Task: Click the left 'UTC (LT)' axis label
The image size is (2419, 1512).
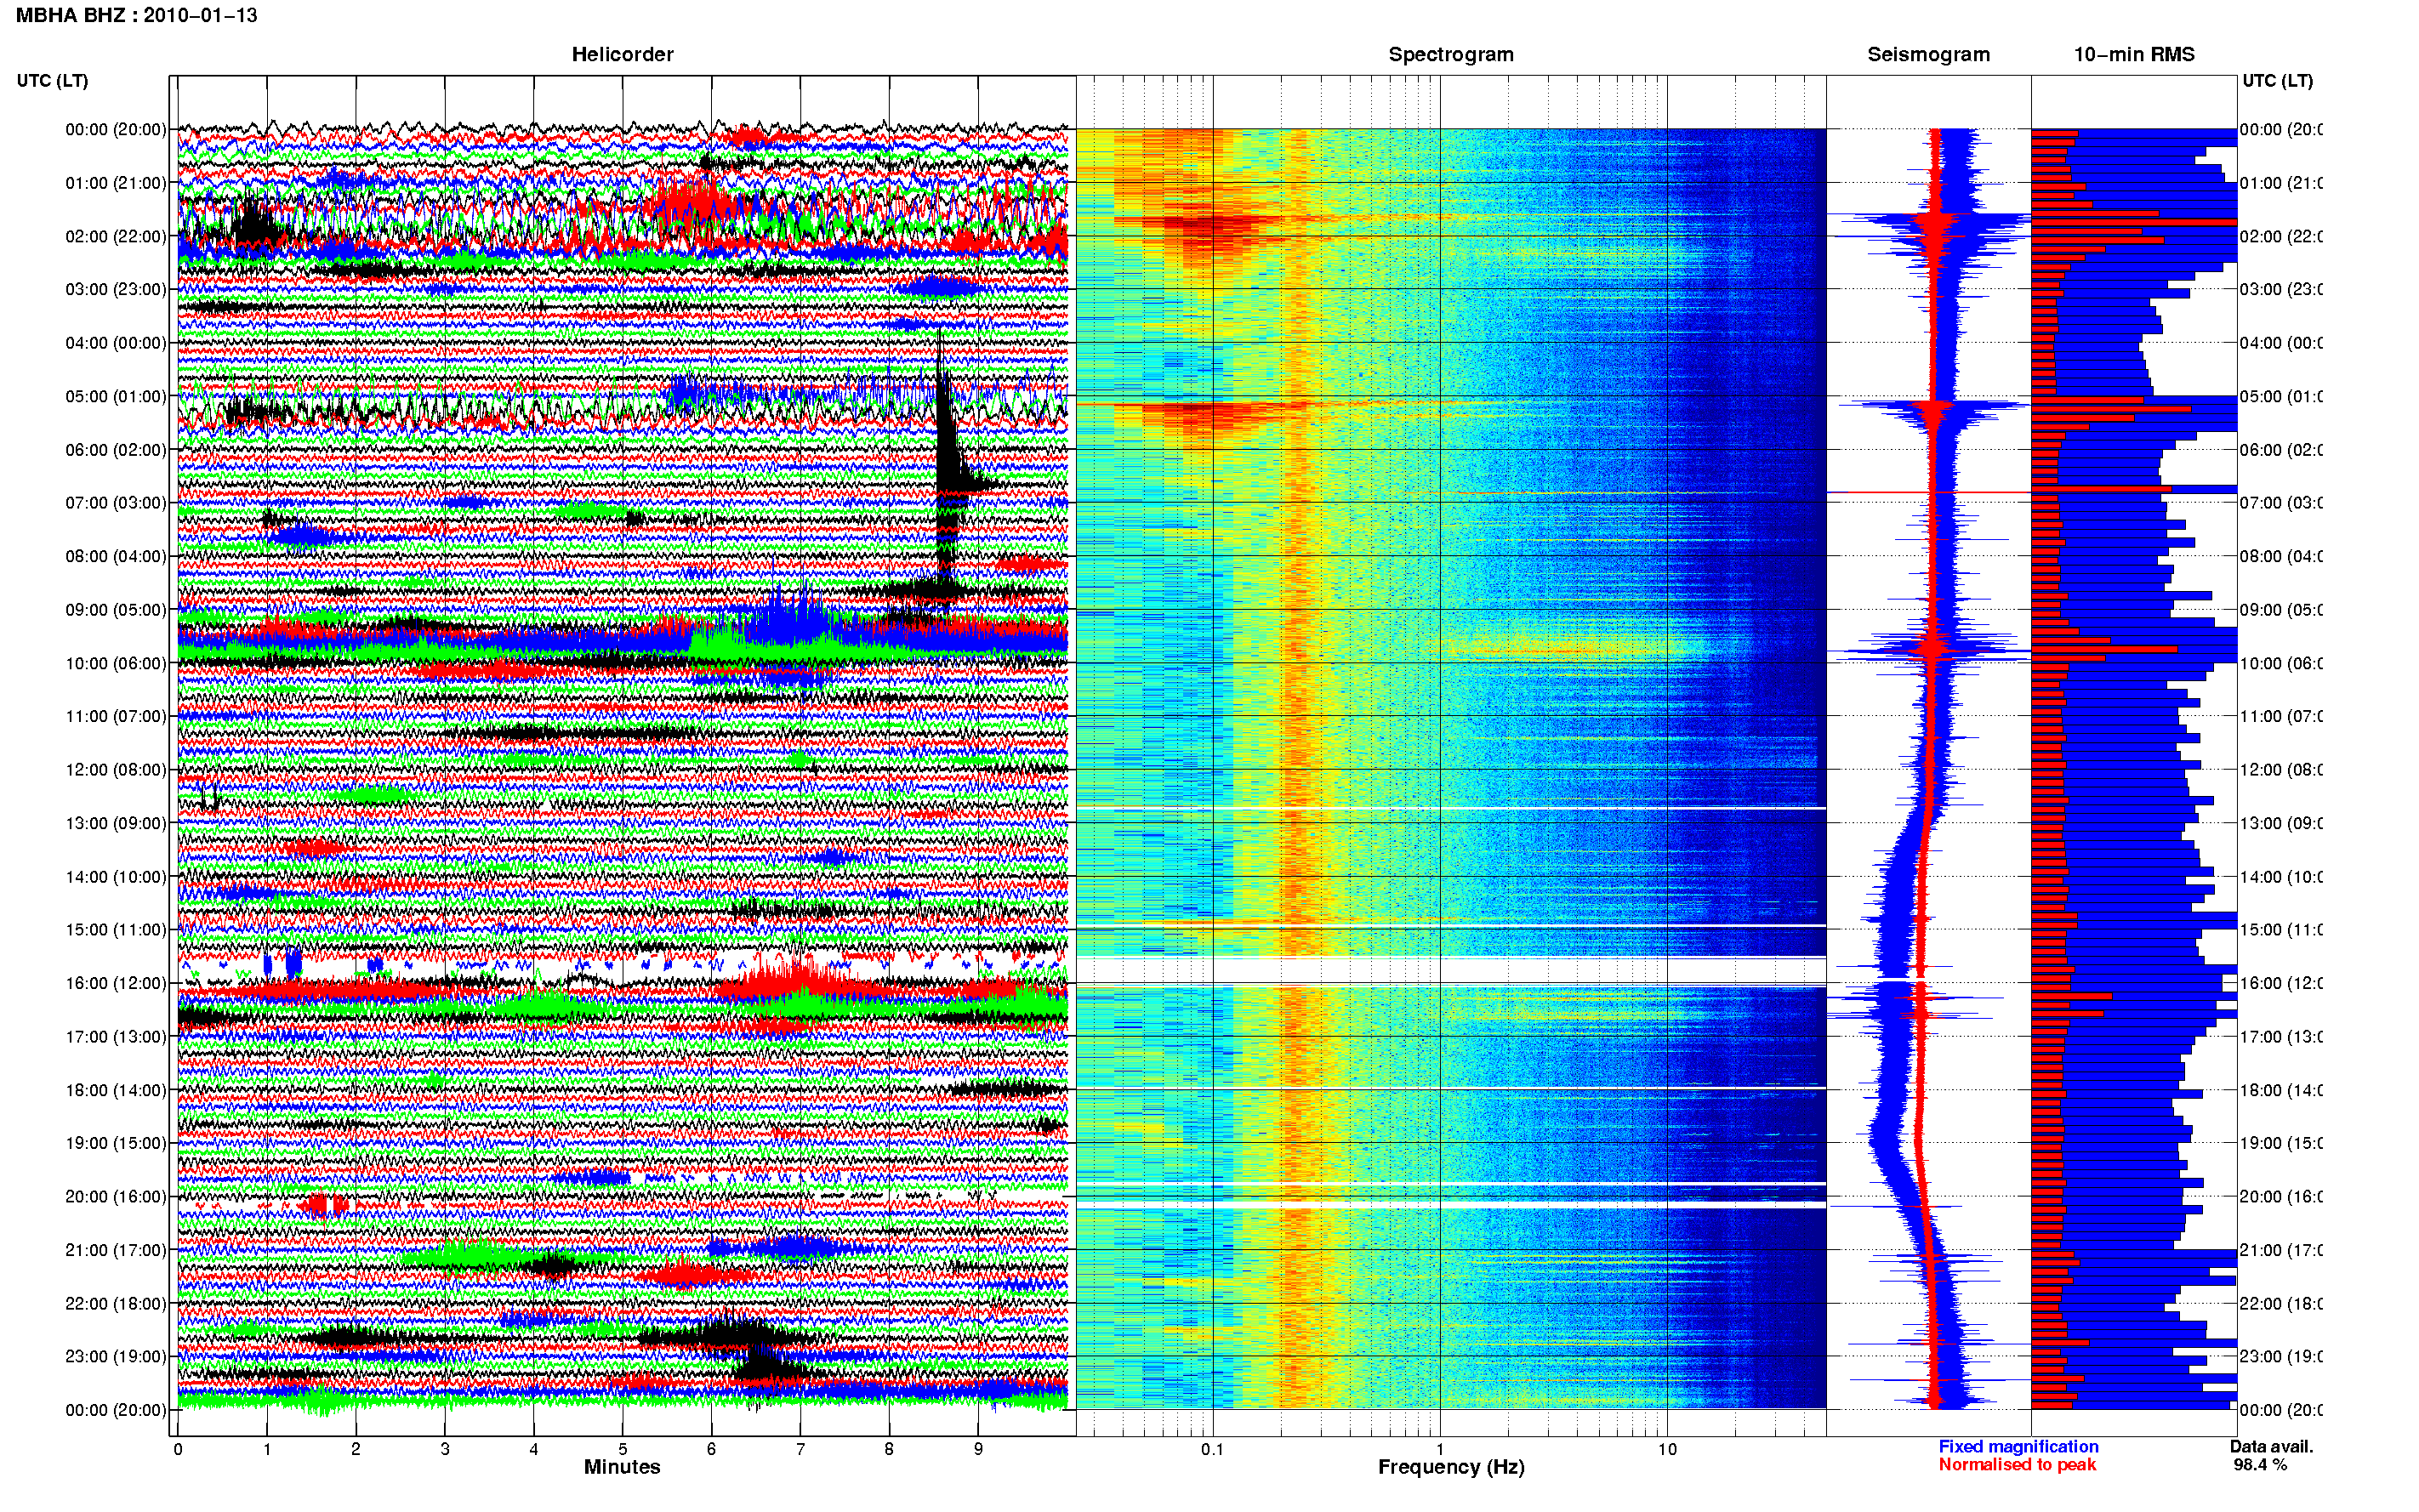Action: (x=52, y=80)
